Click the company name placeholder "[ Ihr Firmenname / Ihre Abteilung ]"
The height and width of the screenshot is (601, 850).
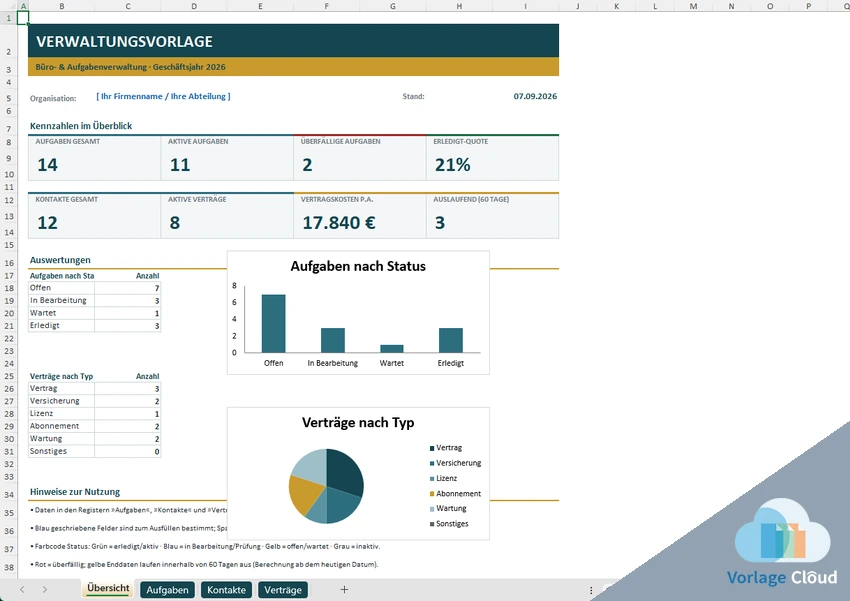[163, 96]
